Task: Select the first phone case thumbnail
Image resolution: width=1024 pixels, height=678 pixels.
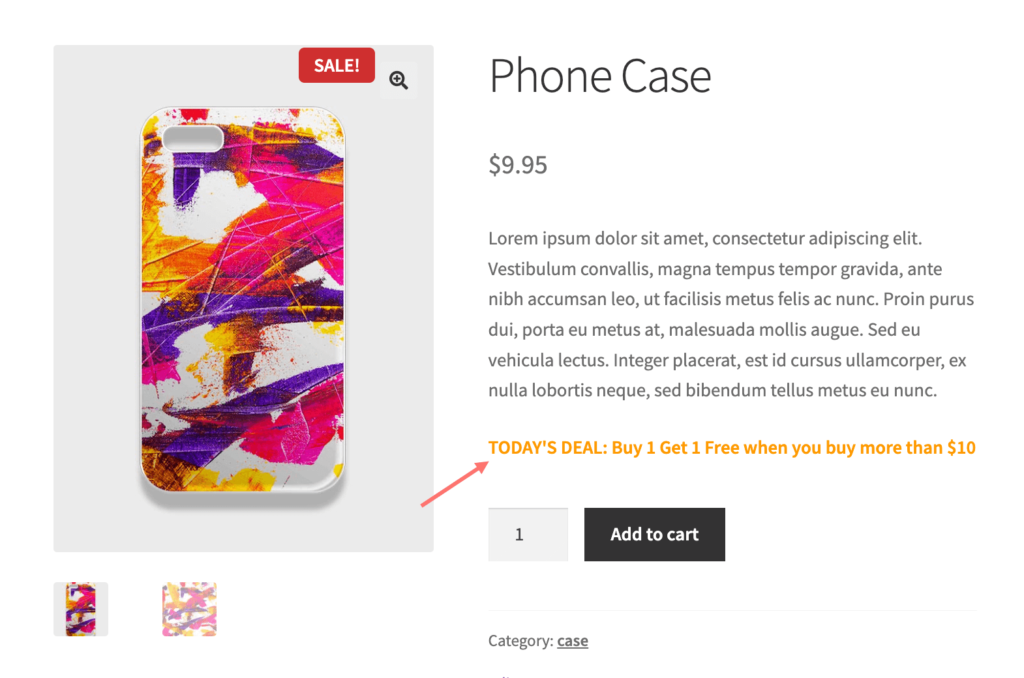Action: click(x=81, y=609)
